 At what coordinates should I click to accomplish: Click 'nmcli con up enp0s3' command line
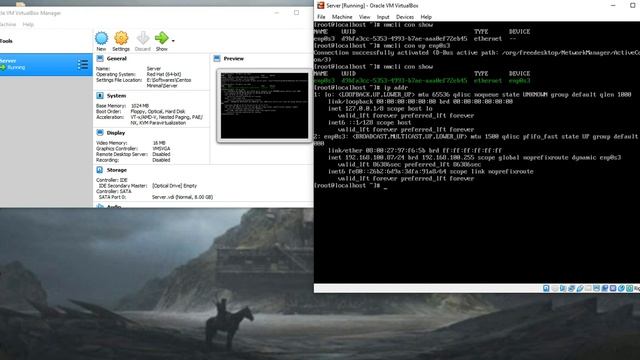point(382,45)
